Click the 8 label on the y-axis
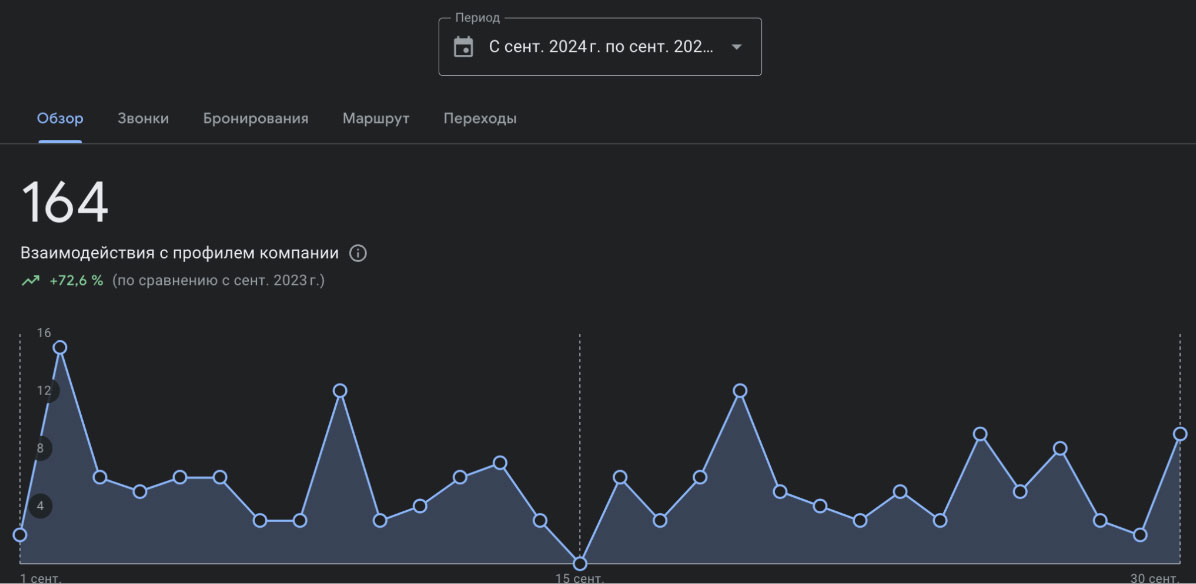 [41, 448]
